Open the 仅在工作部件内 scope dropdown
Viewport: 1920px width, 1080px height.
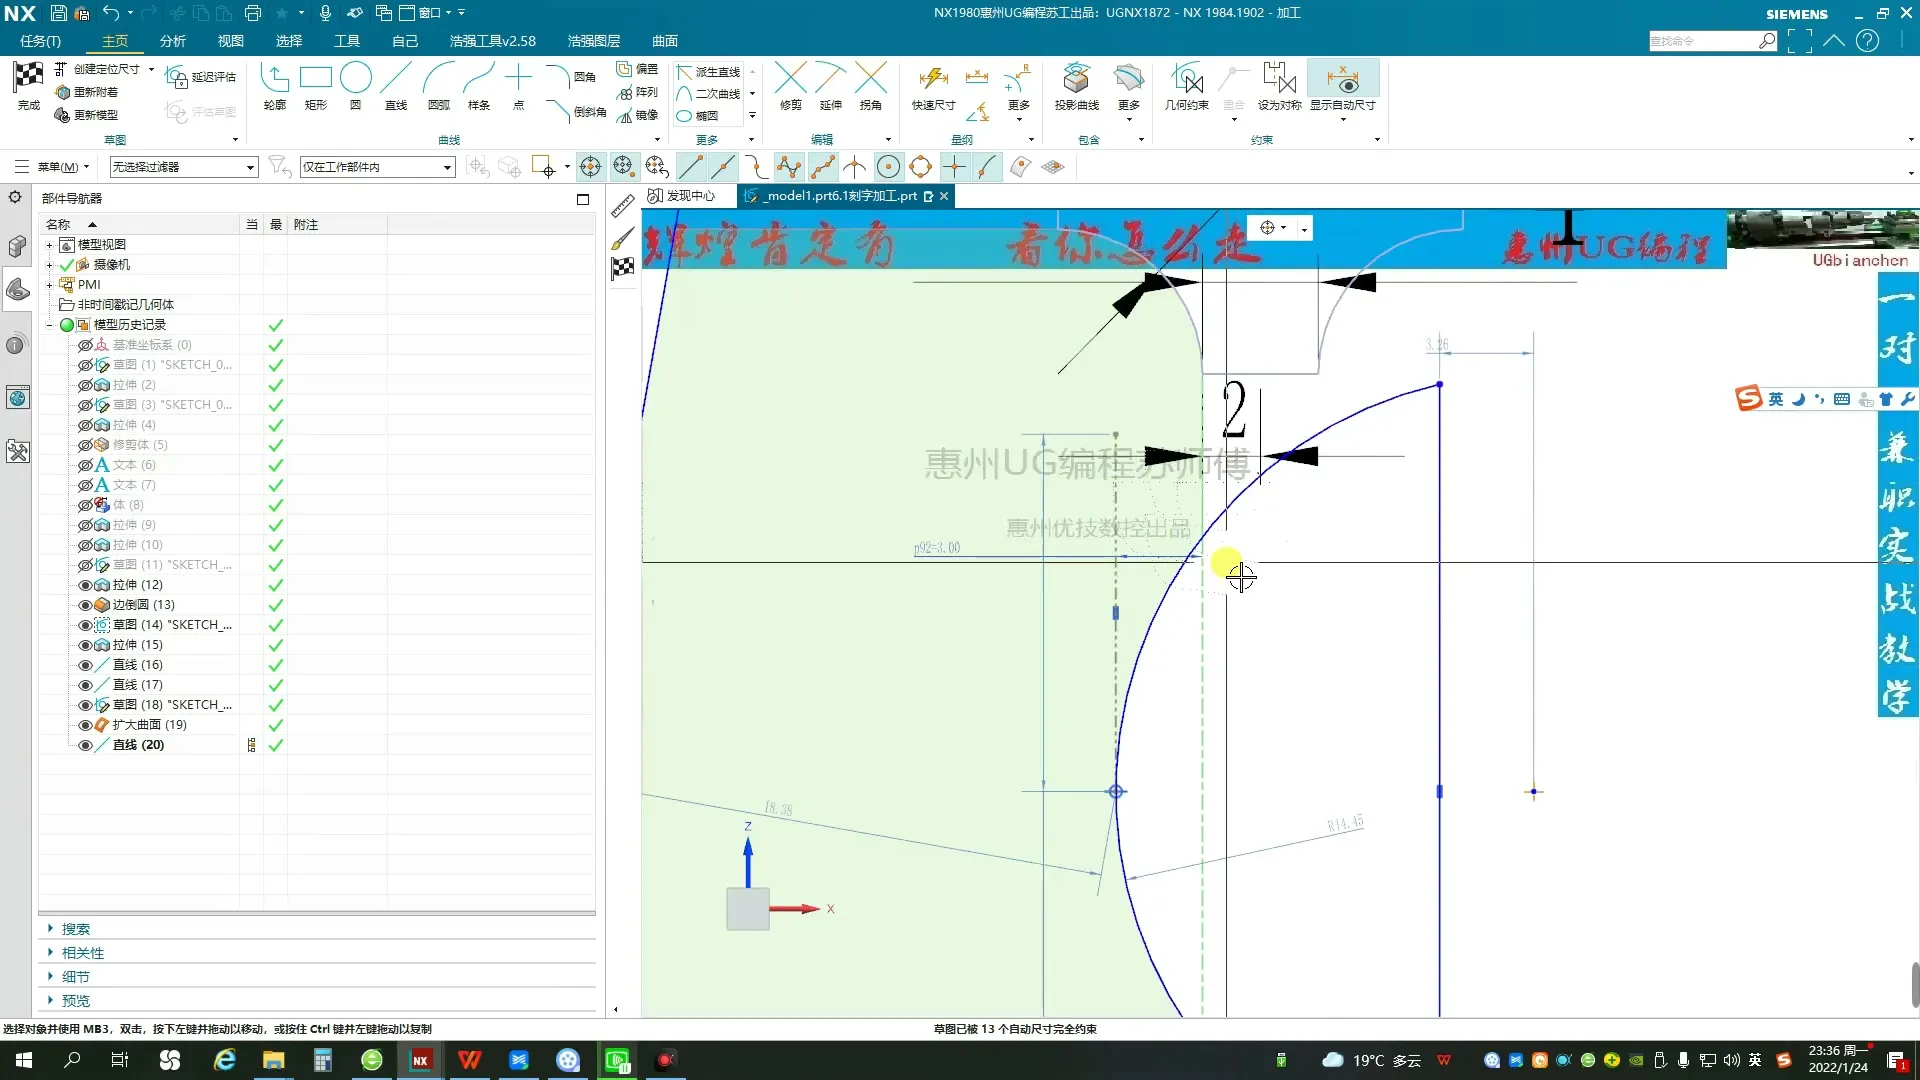click(447, 167)
